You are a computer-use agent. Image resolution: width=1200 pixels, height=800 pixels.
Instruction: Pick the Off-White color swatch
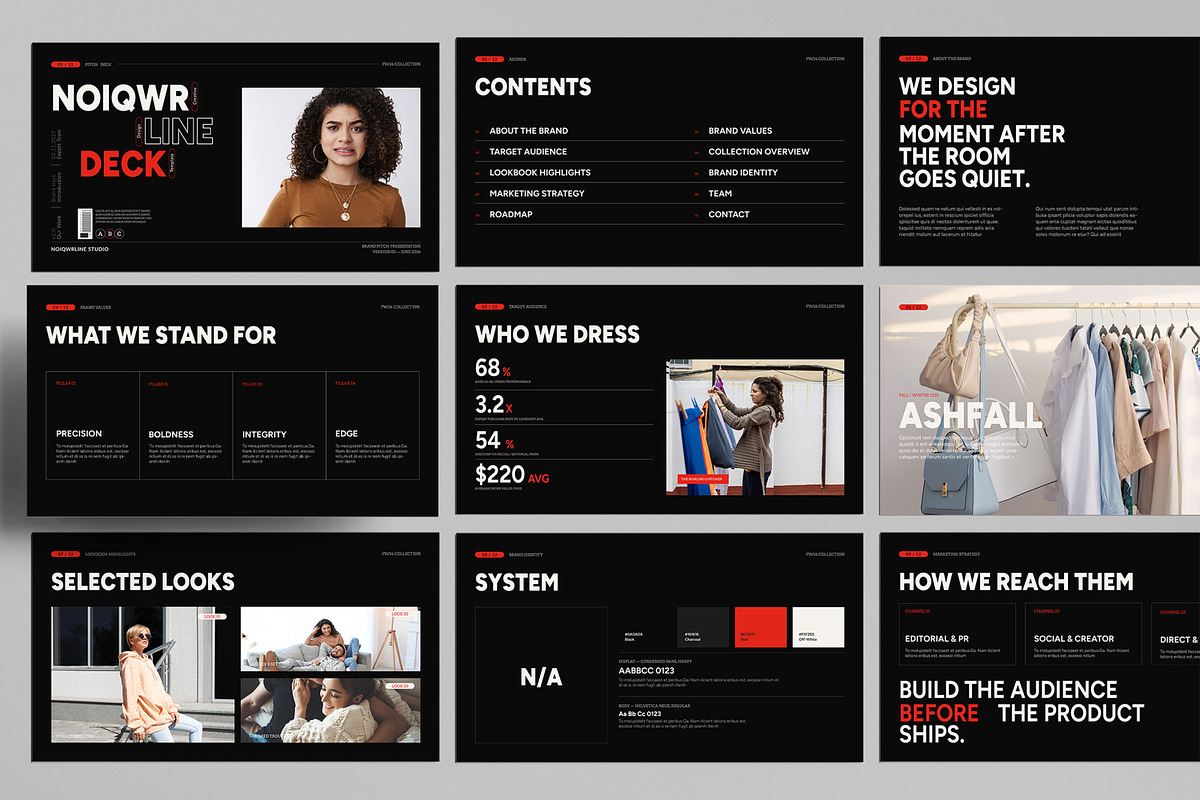pos(818,627)
